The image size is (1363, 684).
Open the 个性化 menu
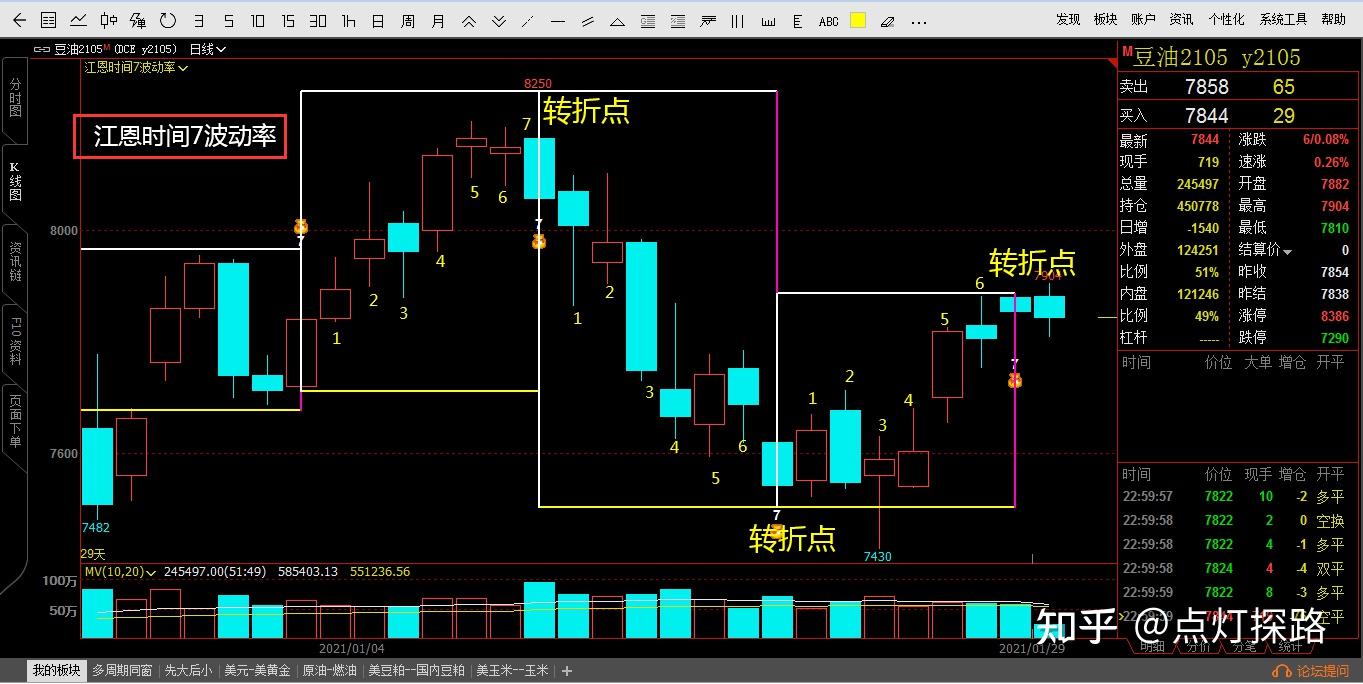pos(1226,19)
